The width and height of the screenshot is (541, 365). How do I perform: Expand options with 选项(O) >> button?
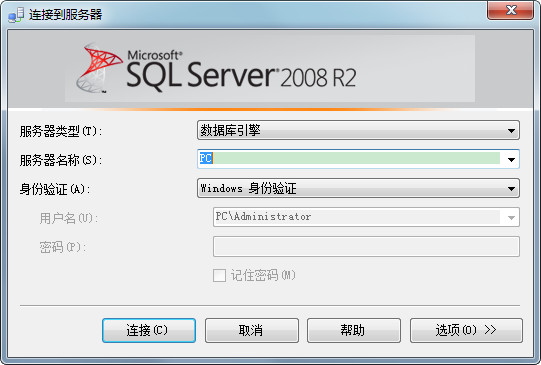pos(466,330)
